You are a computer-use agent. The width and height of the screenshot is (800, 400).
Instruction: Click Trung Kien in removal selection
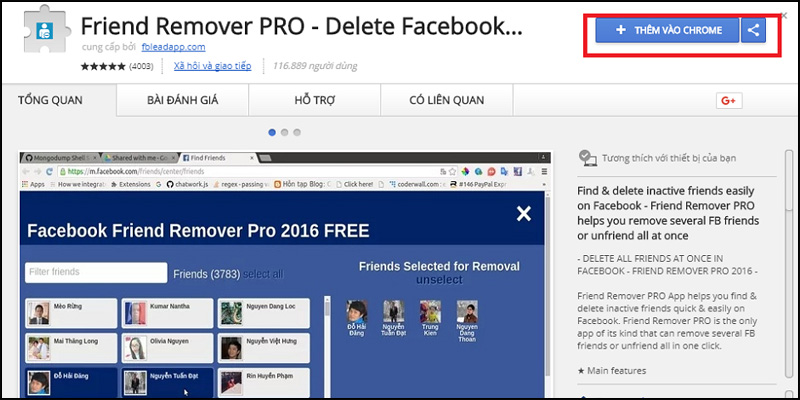[x=430, y=318]
